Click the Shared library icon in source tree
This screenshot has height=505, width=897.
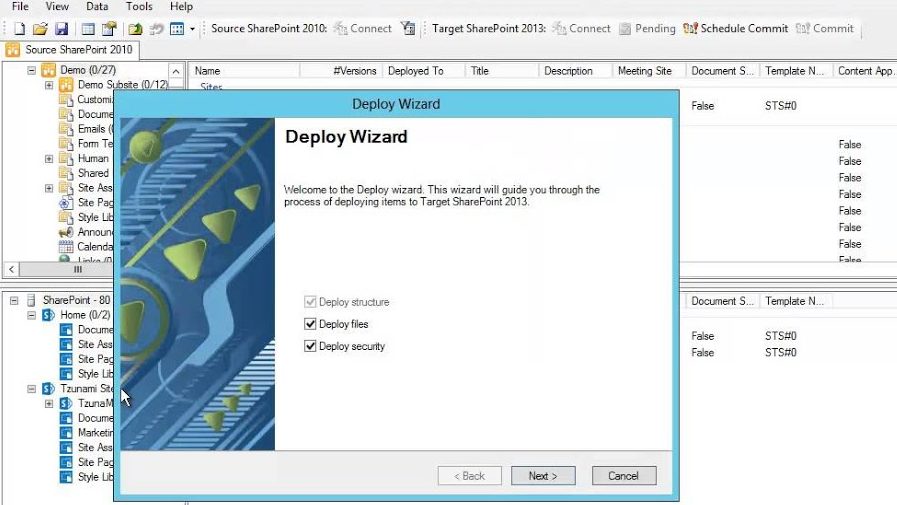(x=66, y=173)
